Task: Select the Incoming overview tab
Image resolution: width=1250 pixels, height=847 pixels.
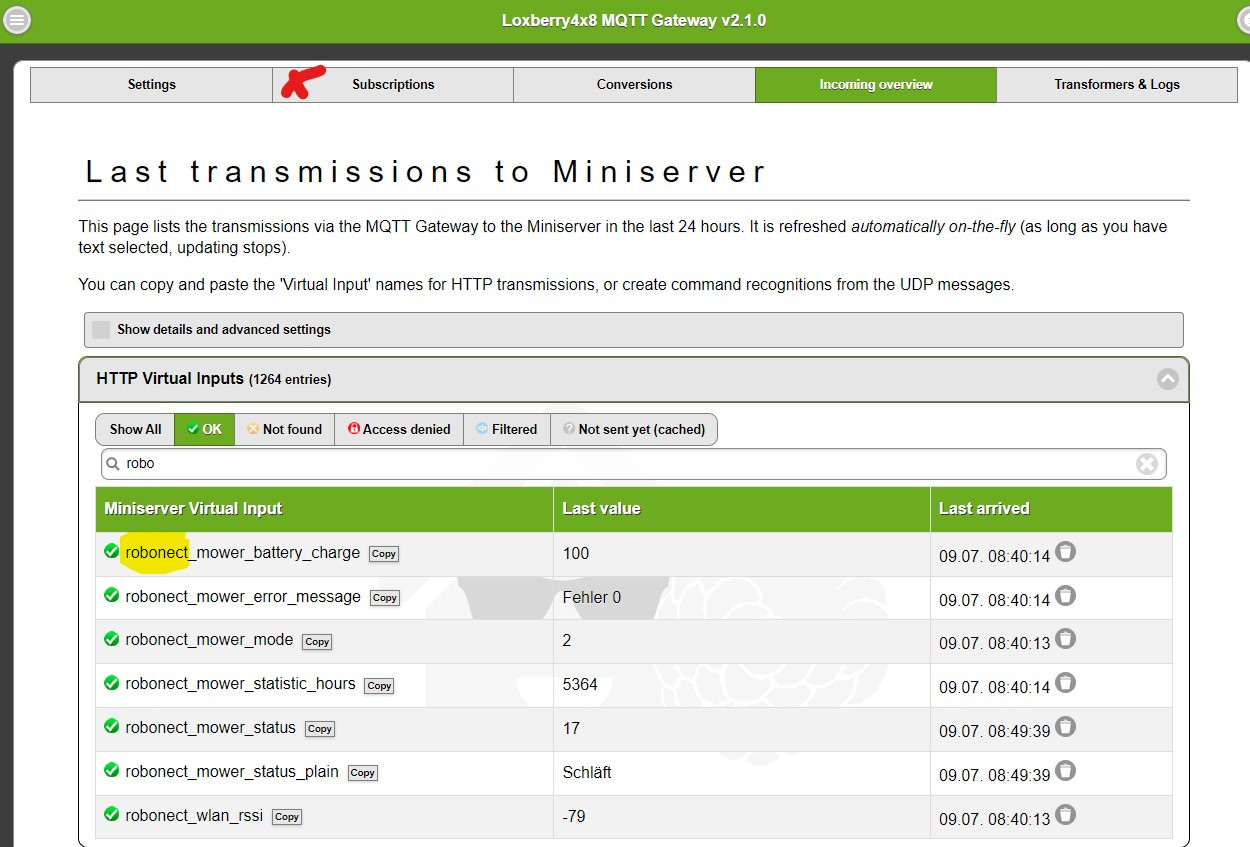Action: [876, 84]
